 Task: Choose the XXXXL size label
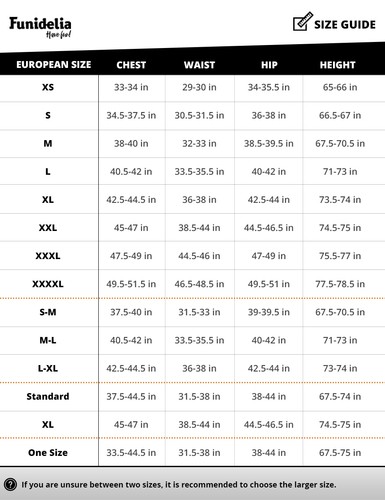[48, 284]
